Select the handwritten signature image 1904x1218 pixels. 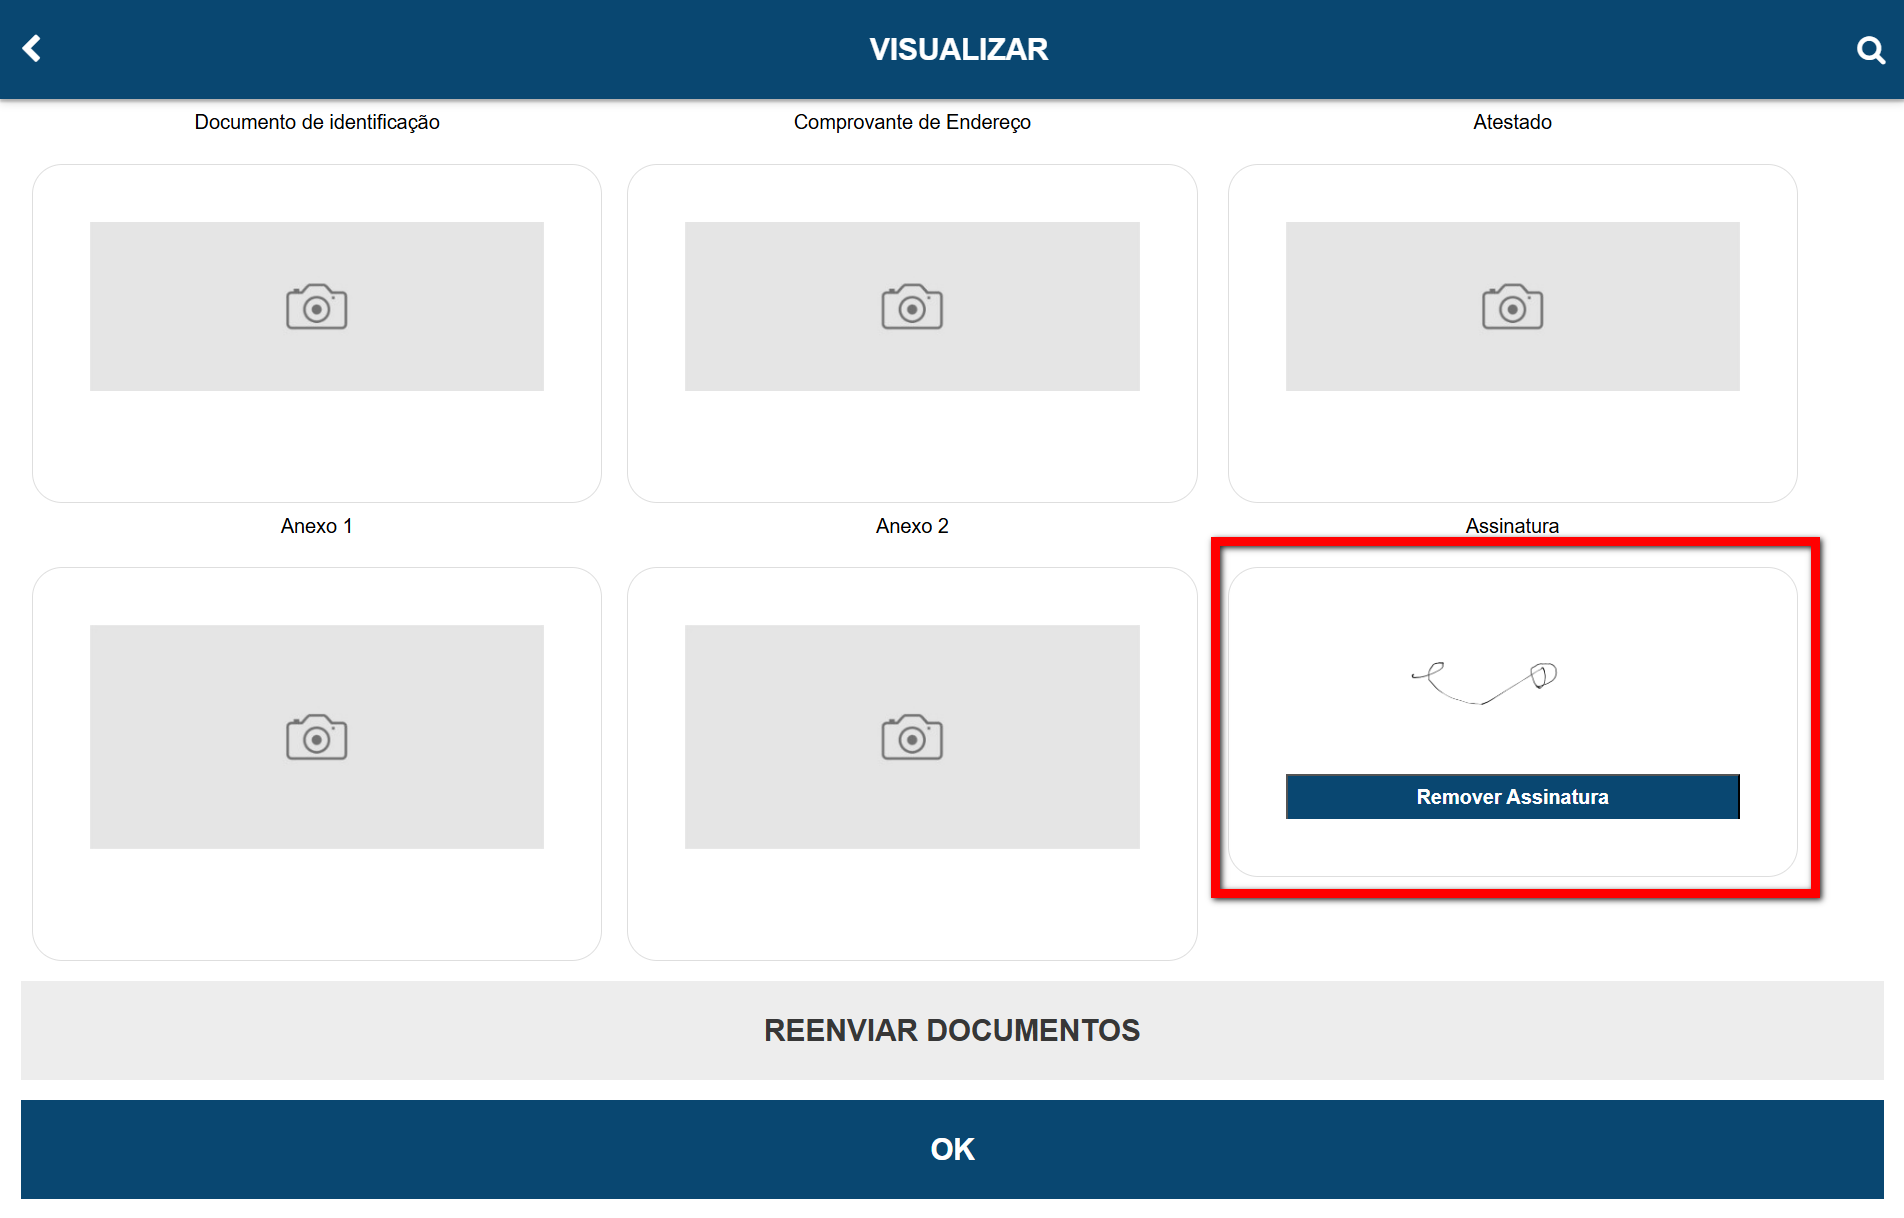pyautogui.click(x=1484, y=683)
